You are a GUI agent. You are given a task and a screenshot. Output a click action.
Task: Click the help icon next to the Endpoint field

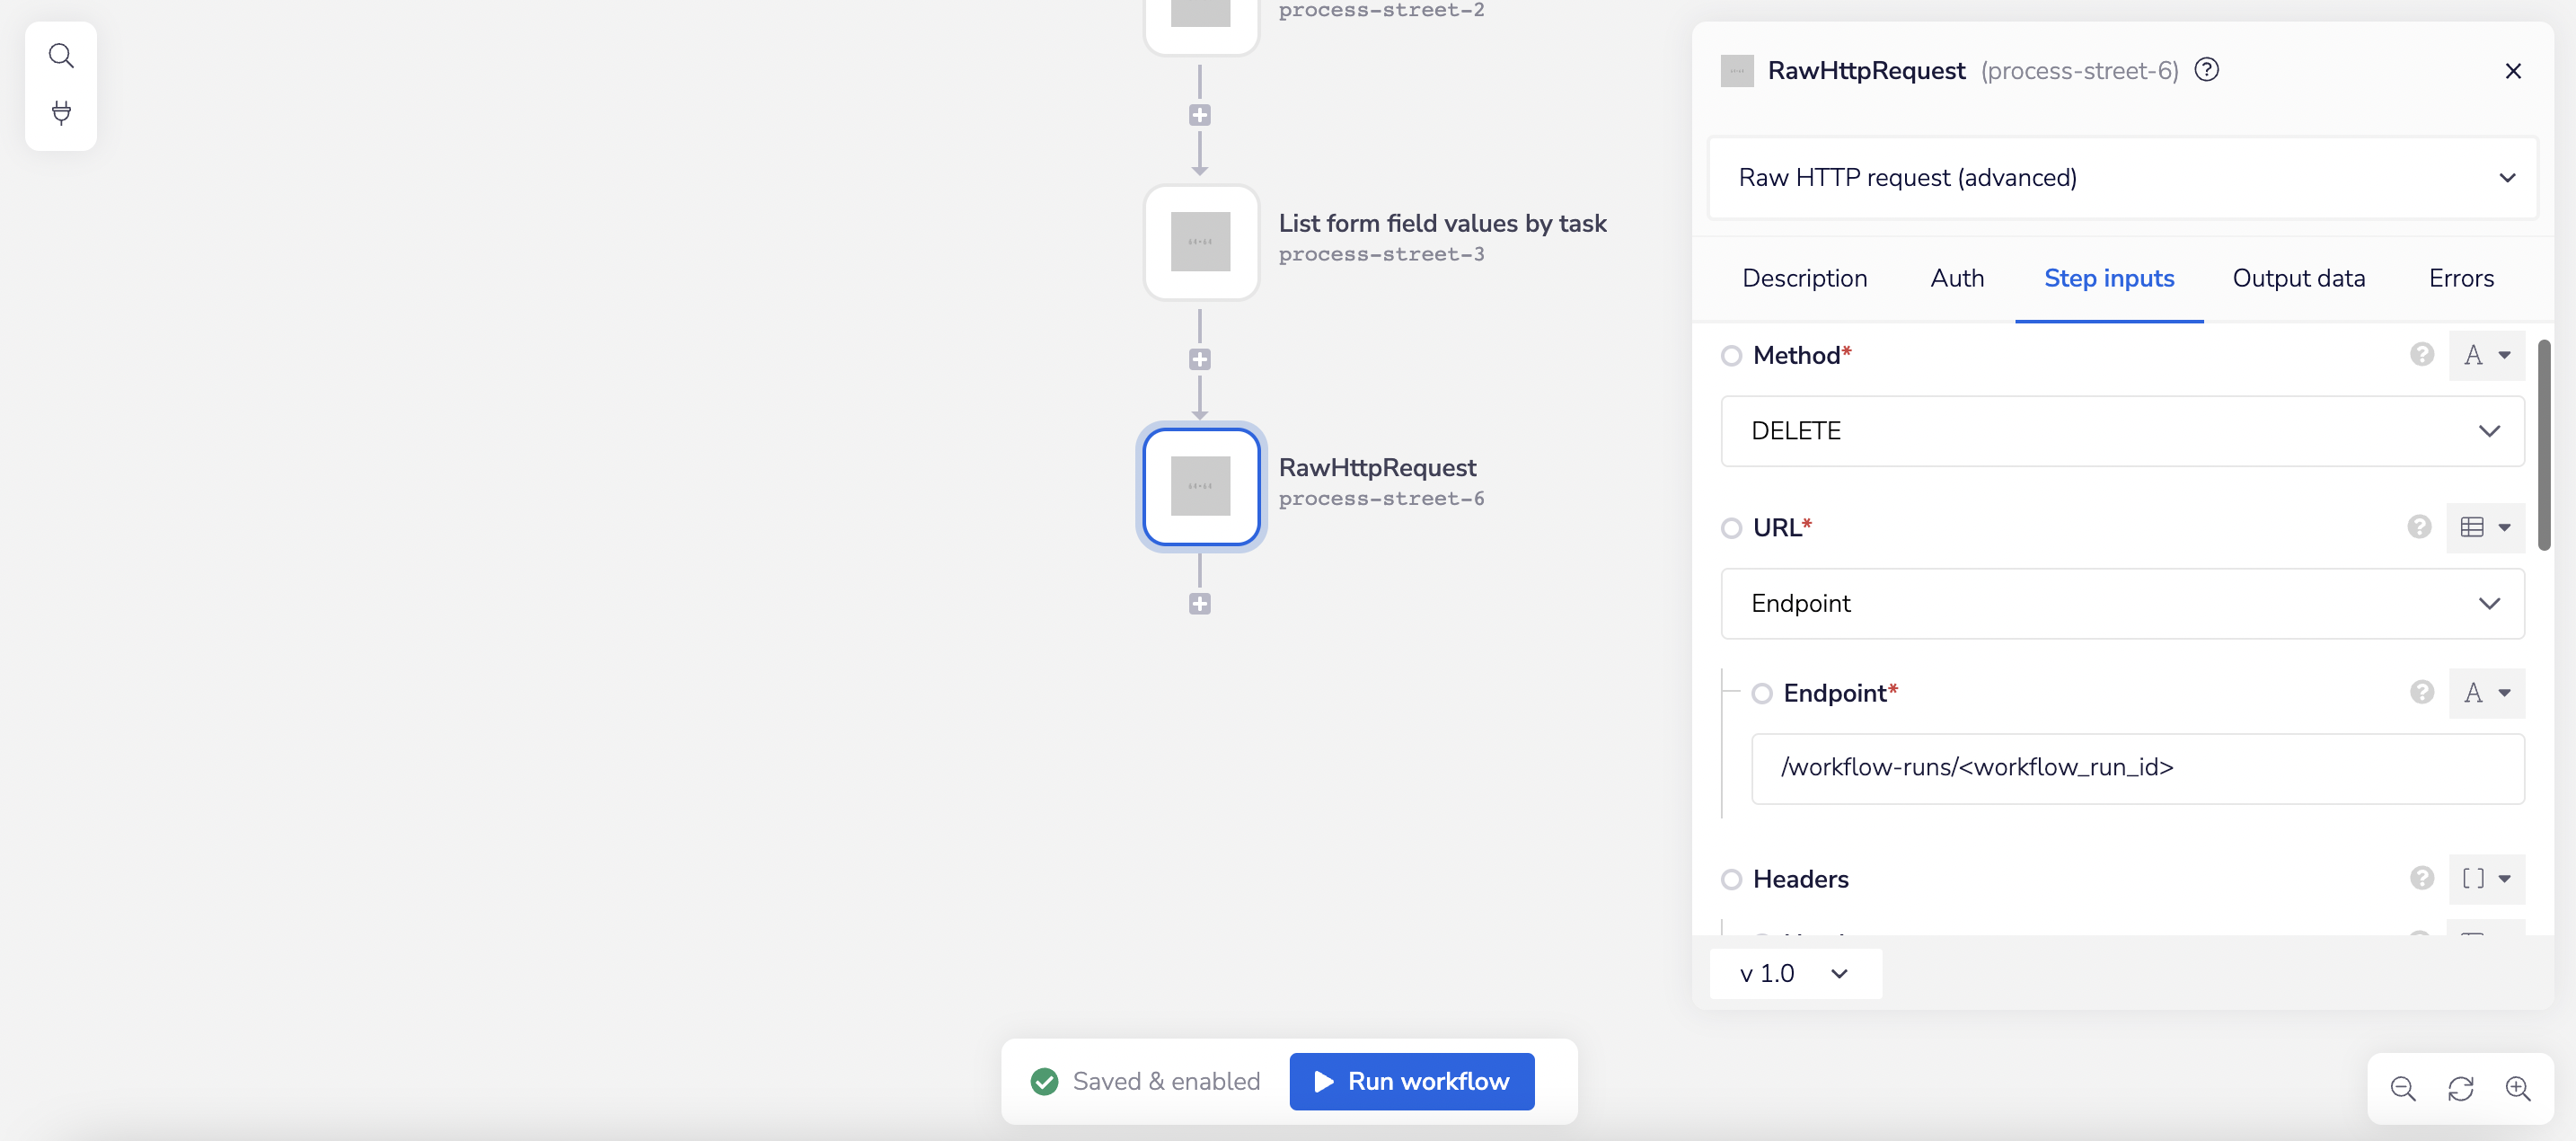point(2421,692)
